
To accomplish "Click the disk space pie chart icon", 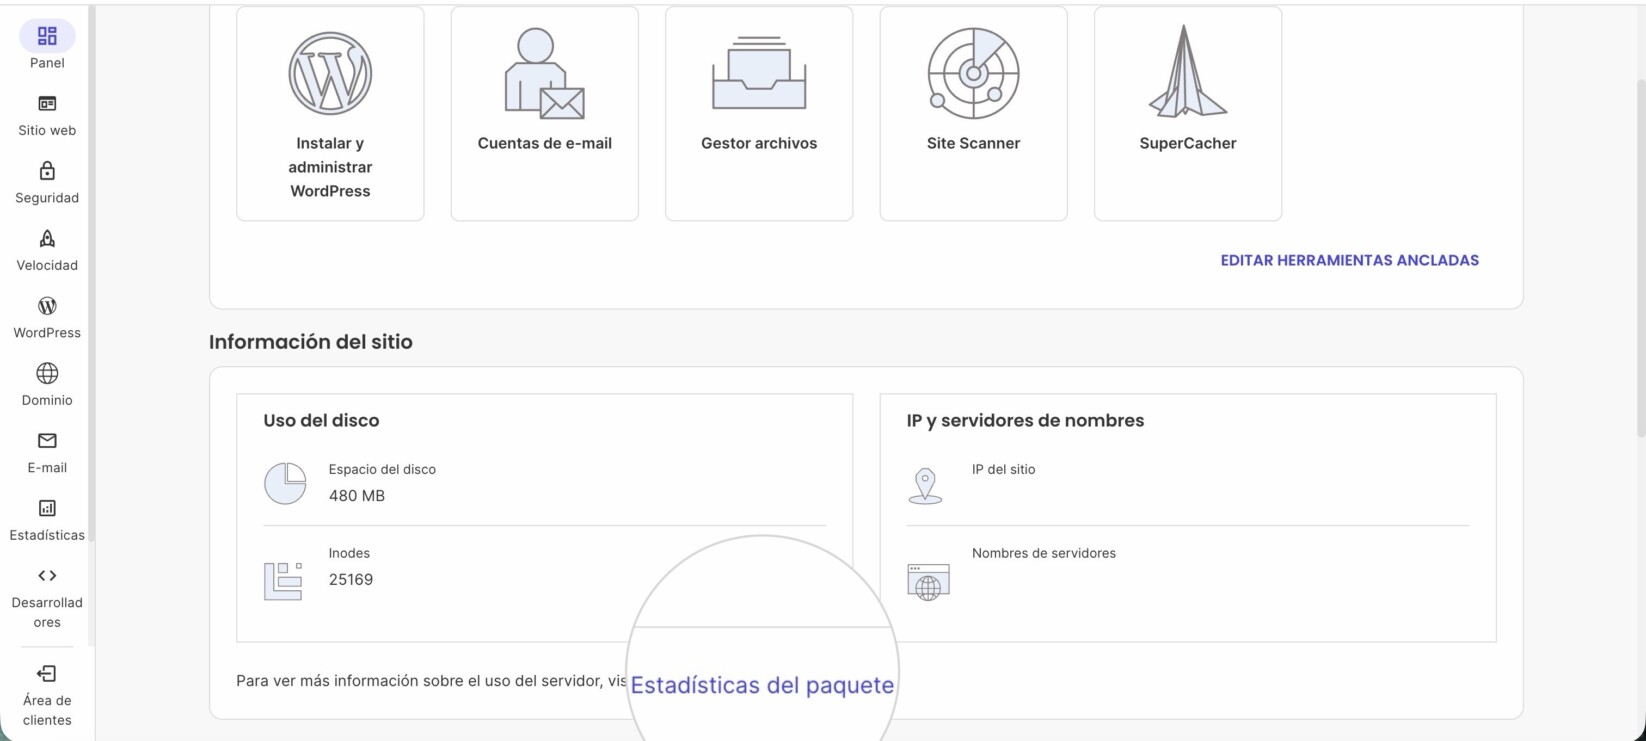I will click(285, 483).
